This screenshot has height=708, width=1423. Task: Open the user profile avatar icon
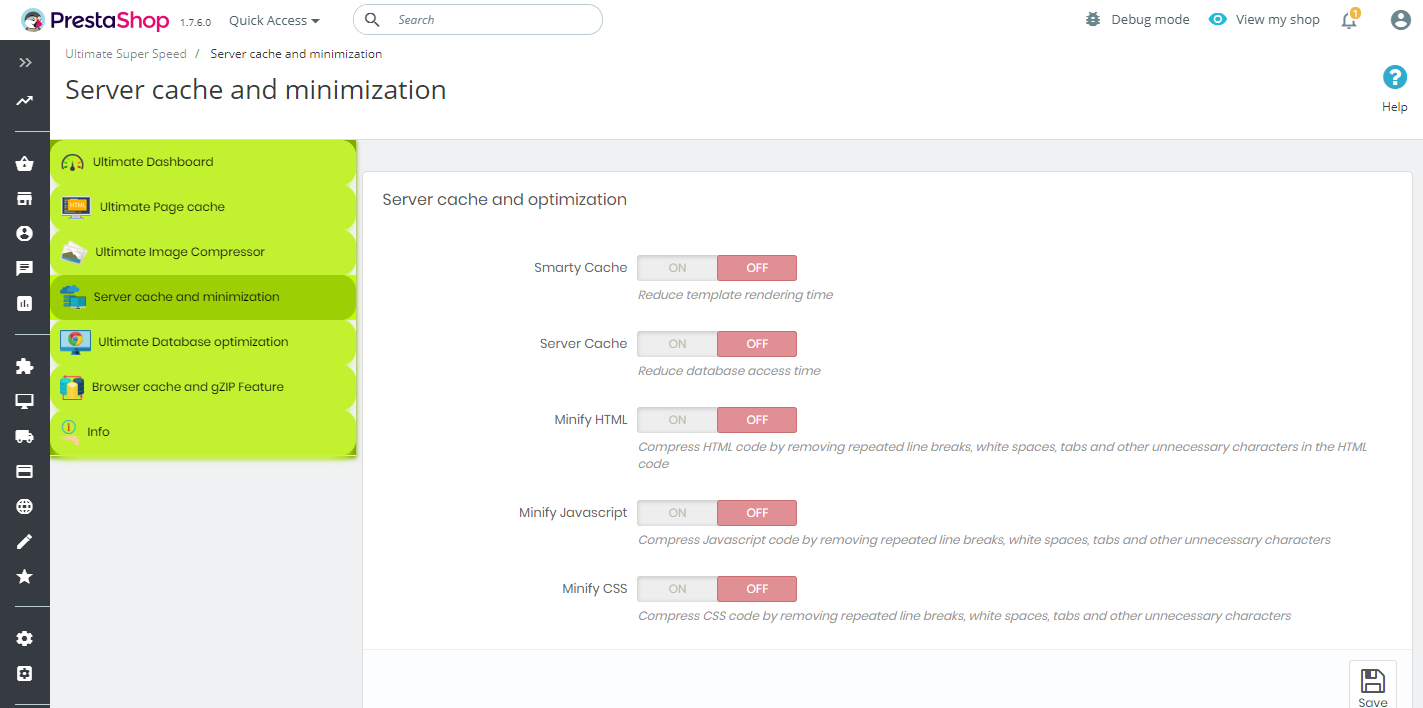pyautogui.click(x=1400, y=20)
